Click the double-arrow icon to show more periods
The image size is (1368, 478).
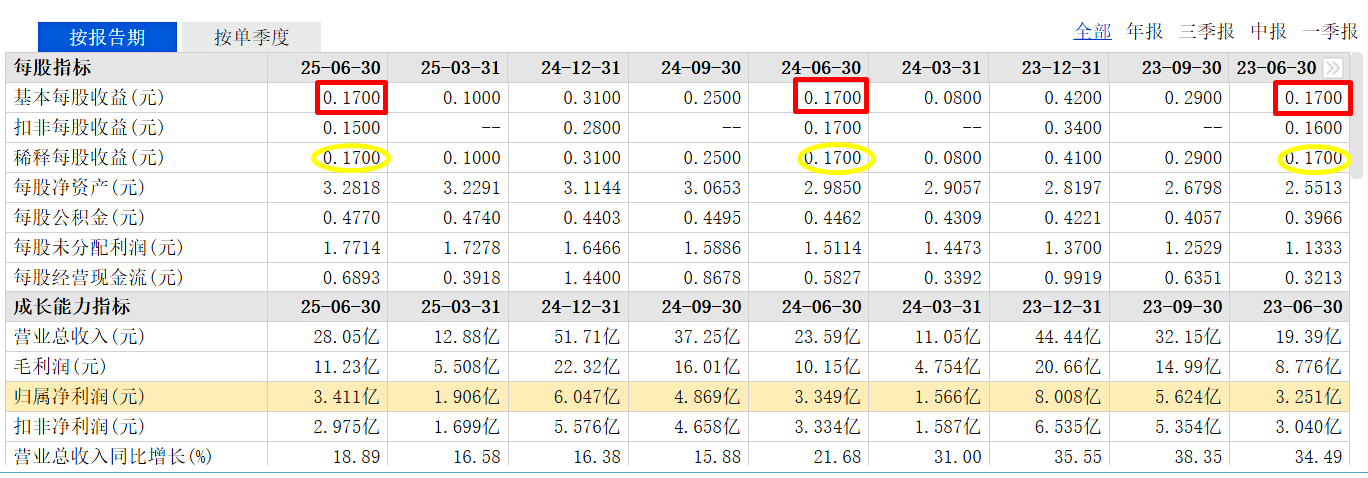1333,68
